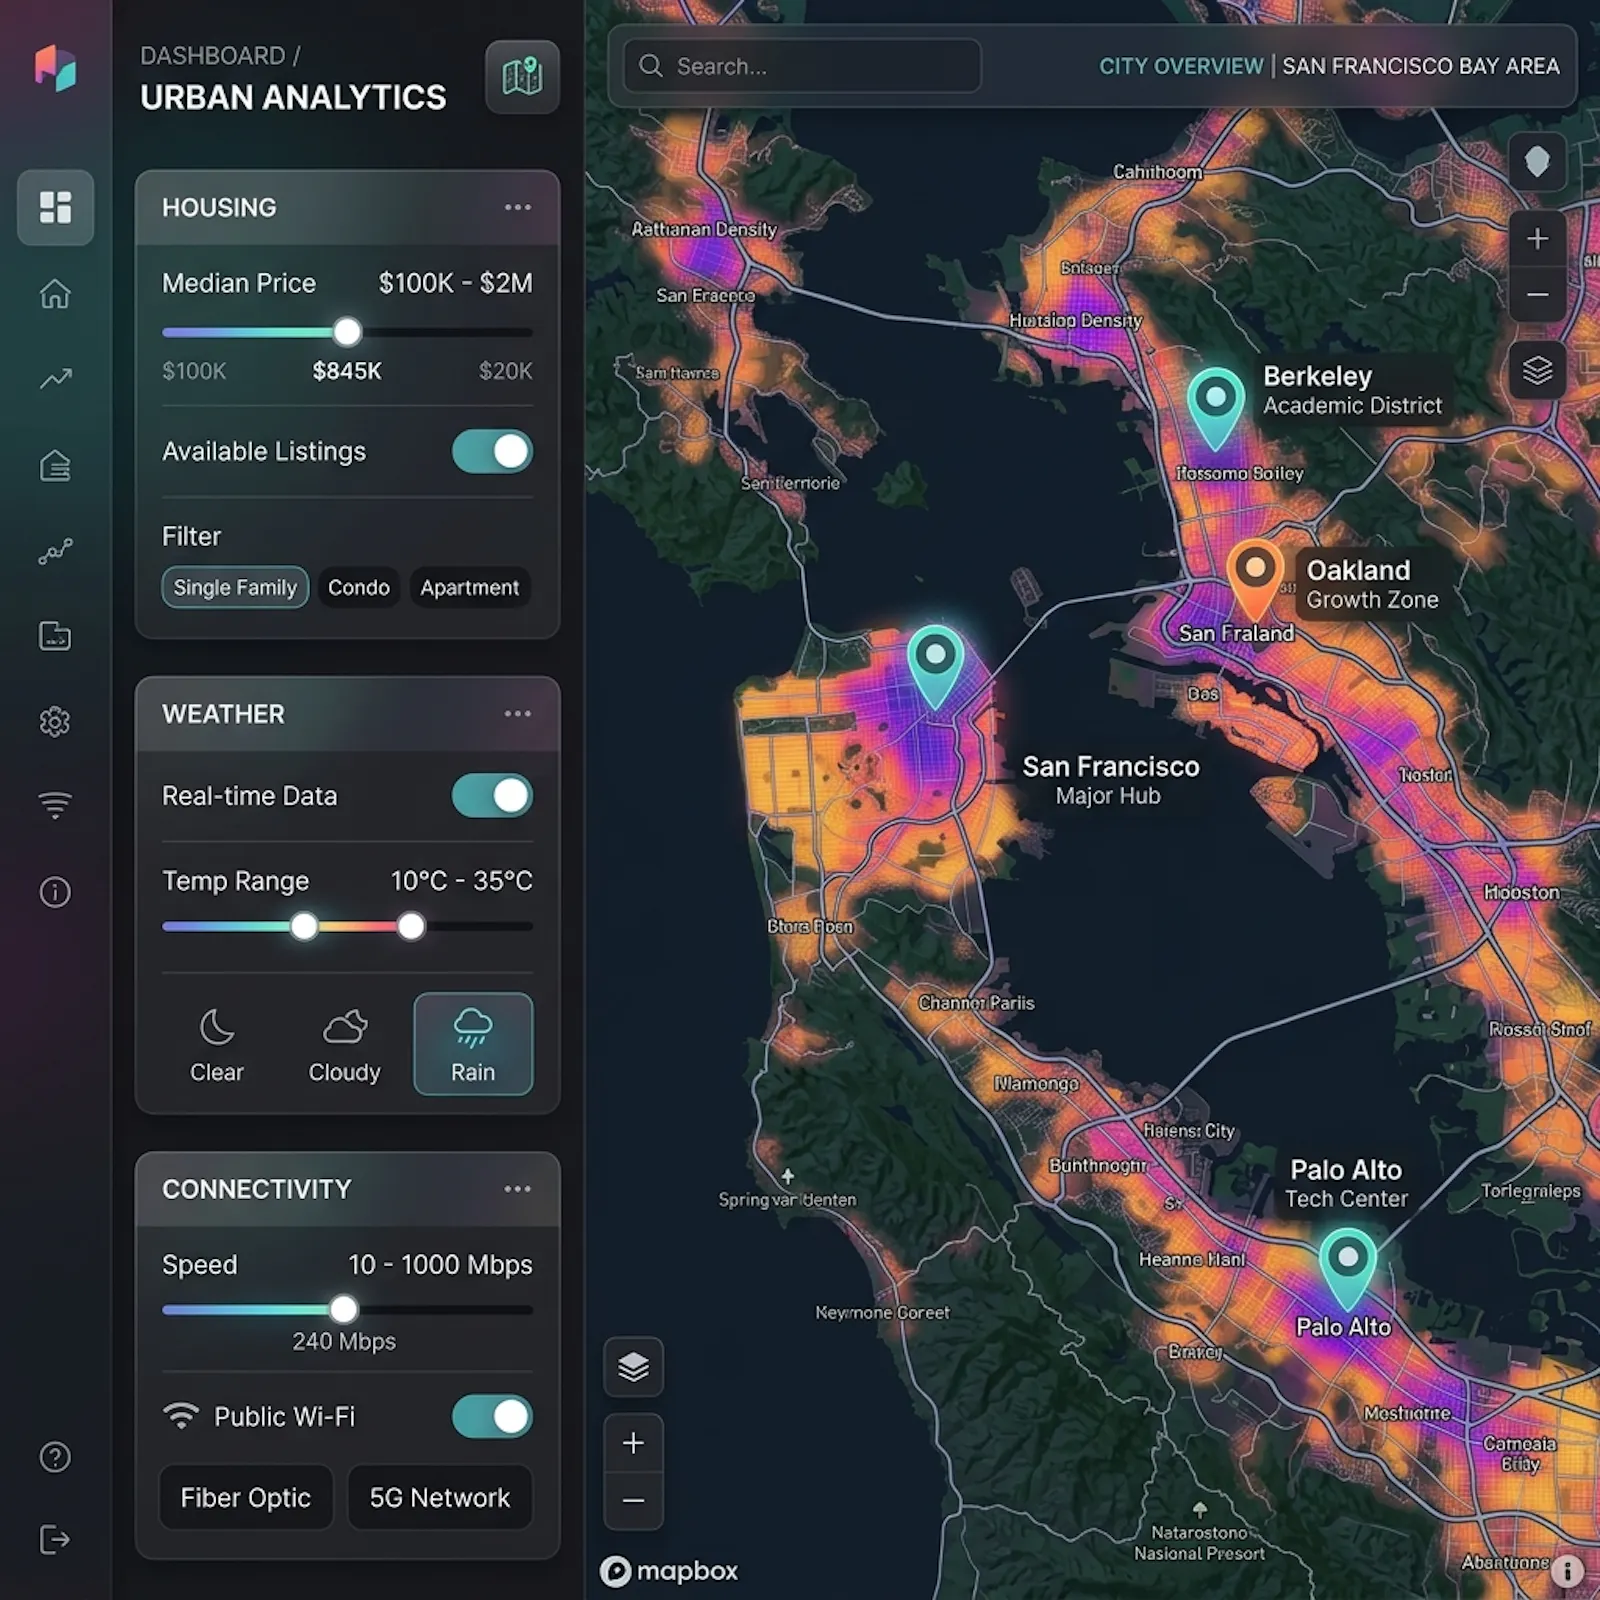Click the map view button beside Urban Analytics
Screen dimensions: 1600x1600
(x=522, y=77)
